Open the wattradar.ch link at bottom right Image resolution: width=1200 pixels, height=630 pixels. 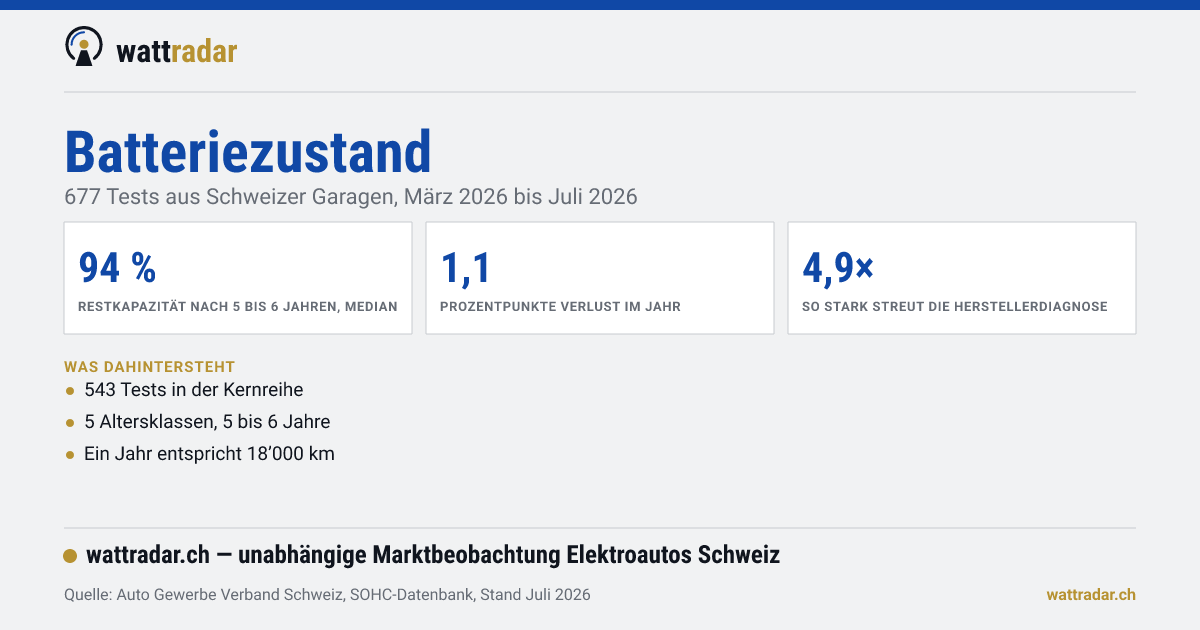point(1091,595)
